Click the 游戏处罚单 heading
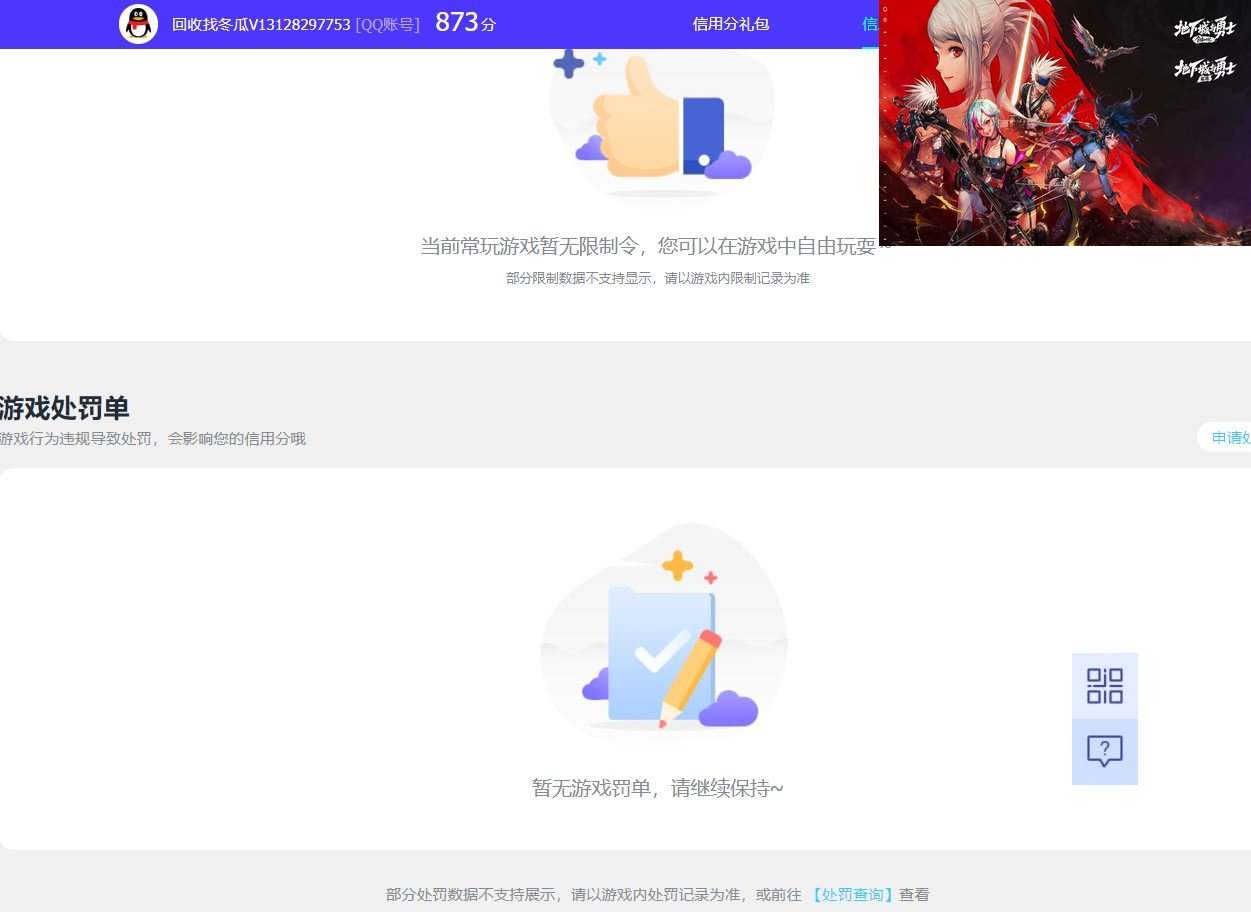1251x912 pixels. (64, 408)
